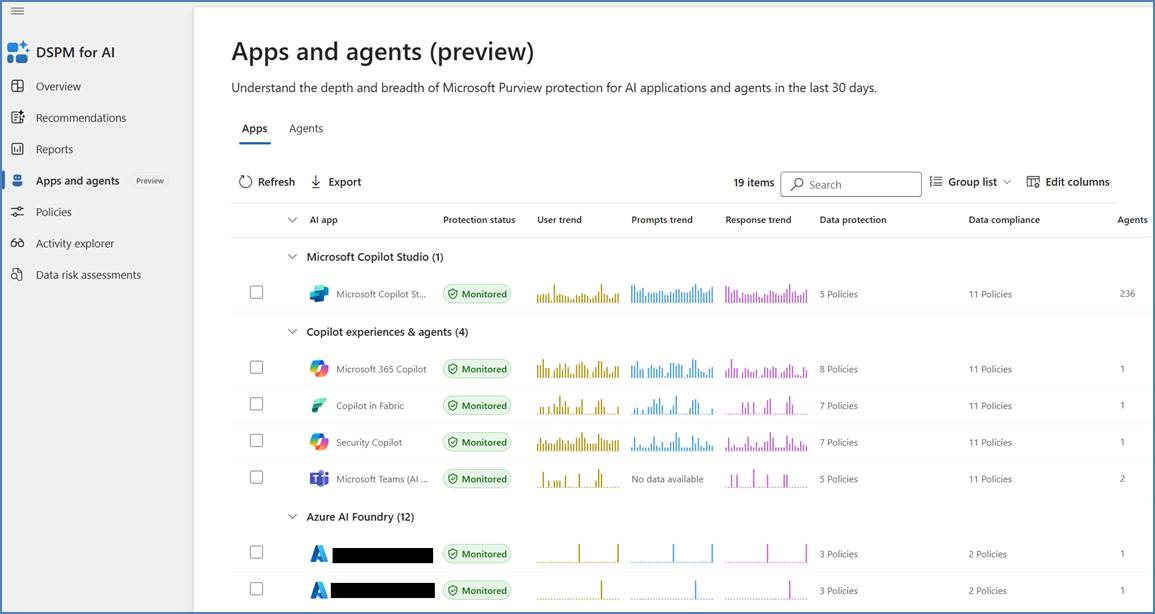Click the Copilot in Fabric icon
Screen dimensions: 1155x614
click(319, 406)
